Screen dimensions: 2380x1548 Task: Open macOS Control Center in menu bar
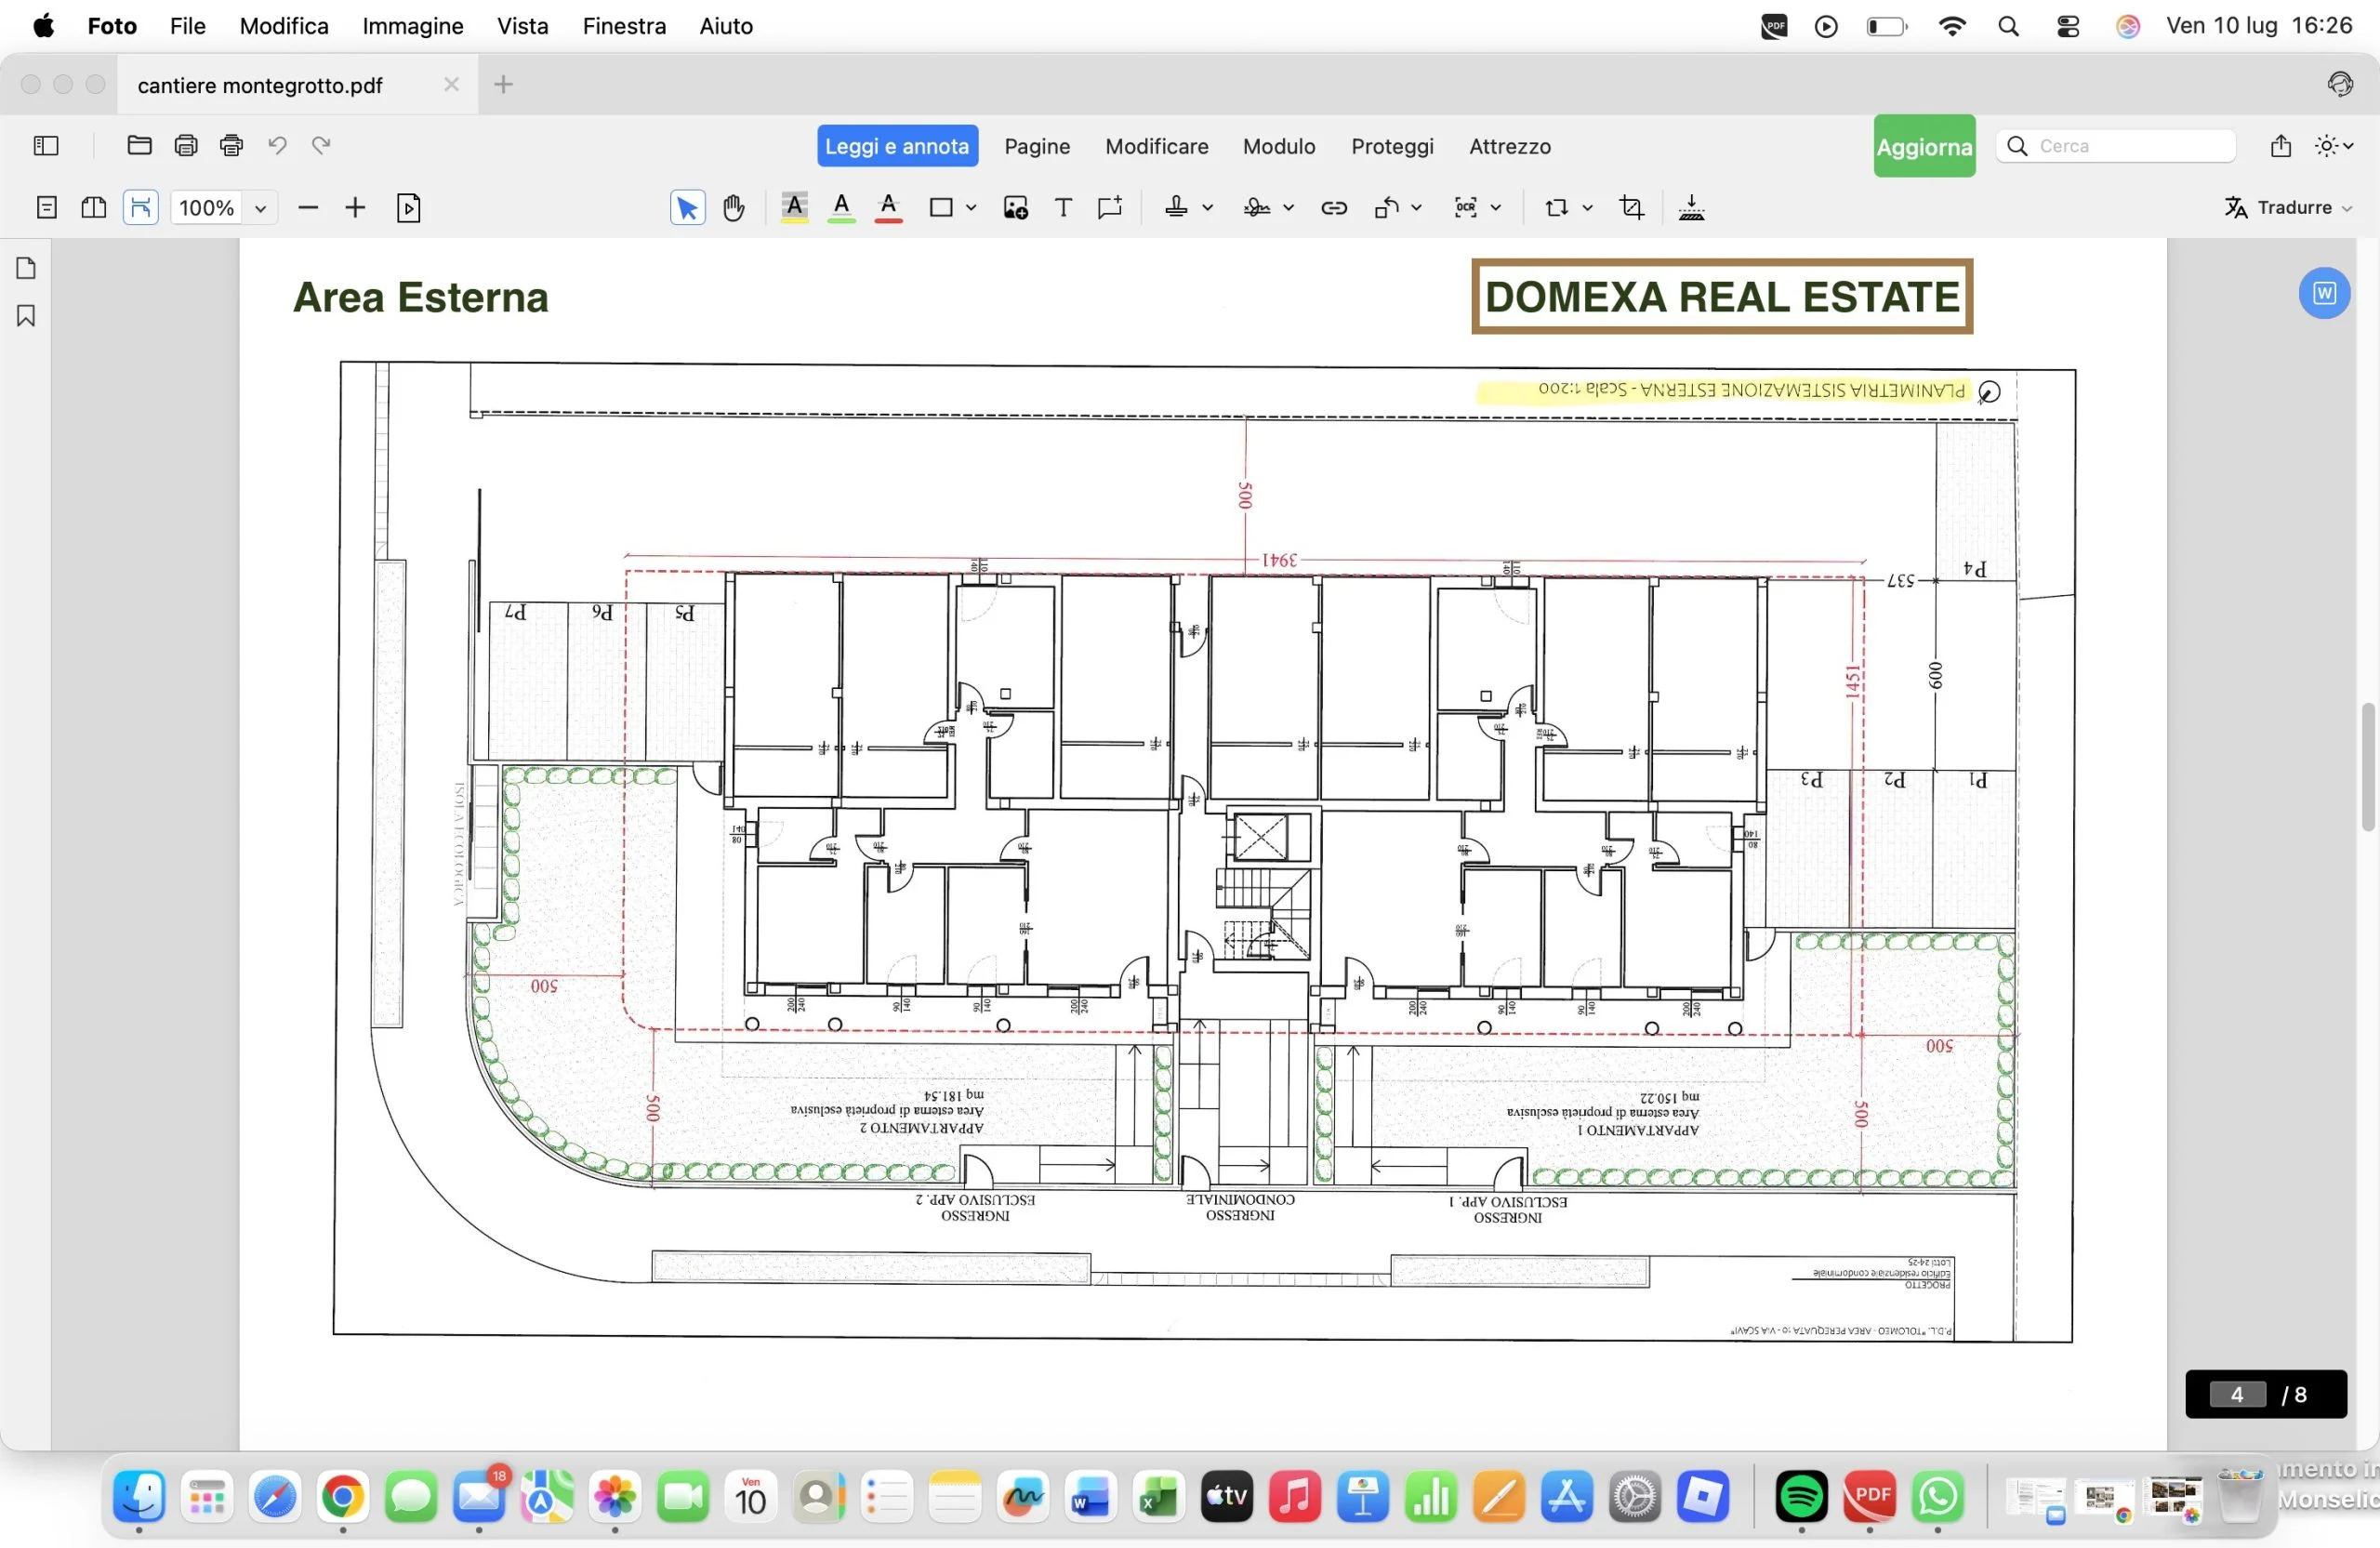[x=2068, y=27]
